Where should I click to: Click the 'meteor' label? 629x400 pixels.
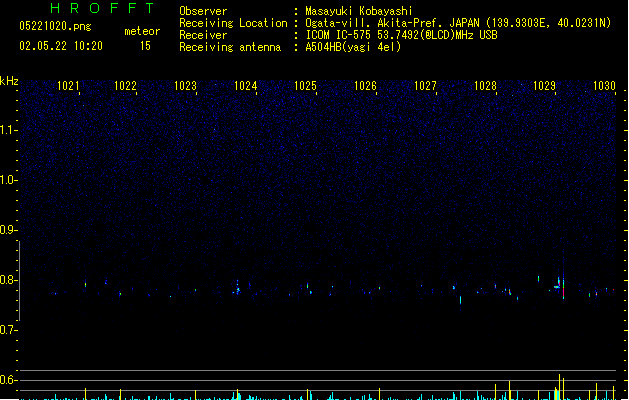click(142, 31)
